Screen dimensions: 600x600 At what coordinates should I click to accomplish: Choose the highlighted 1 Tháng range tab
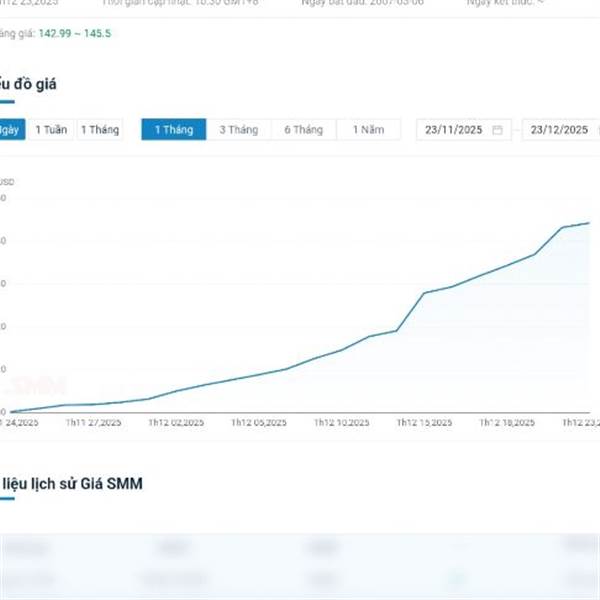pyautogui.click(x=174, y=130)
